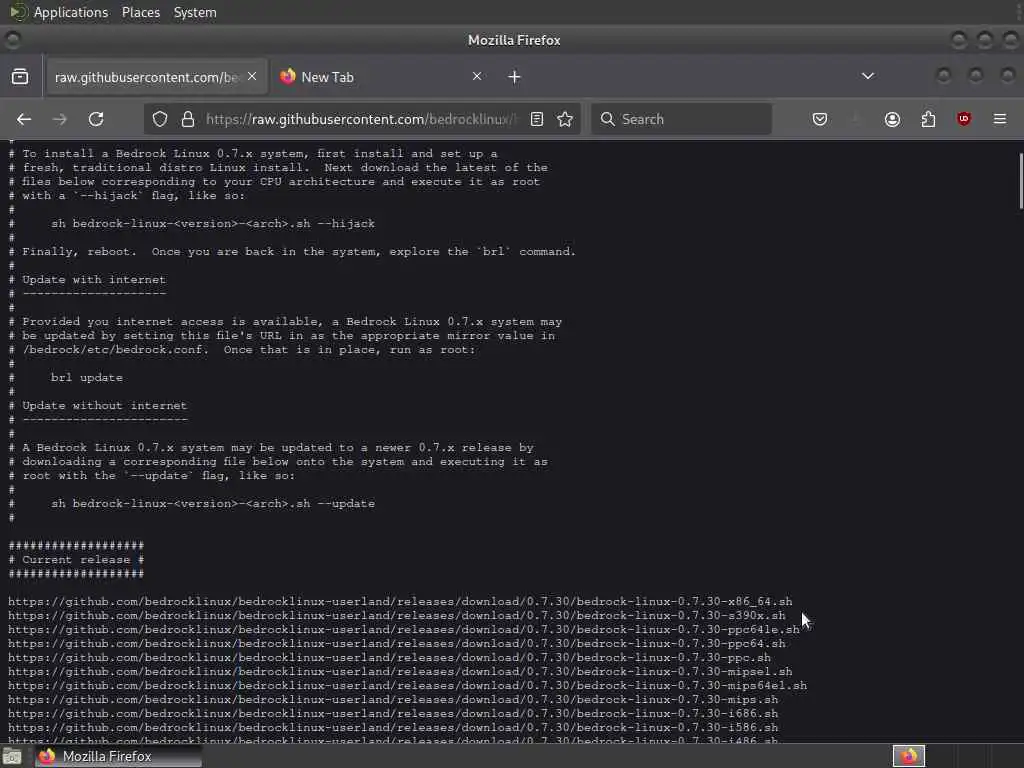Click the bedrock-linux-0.7.30-mips64el.sh URL
Screen dimensions: 1024x768
pos(407,686)
